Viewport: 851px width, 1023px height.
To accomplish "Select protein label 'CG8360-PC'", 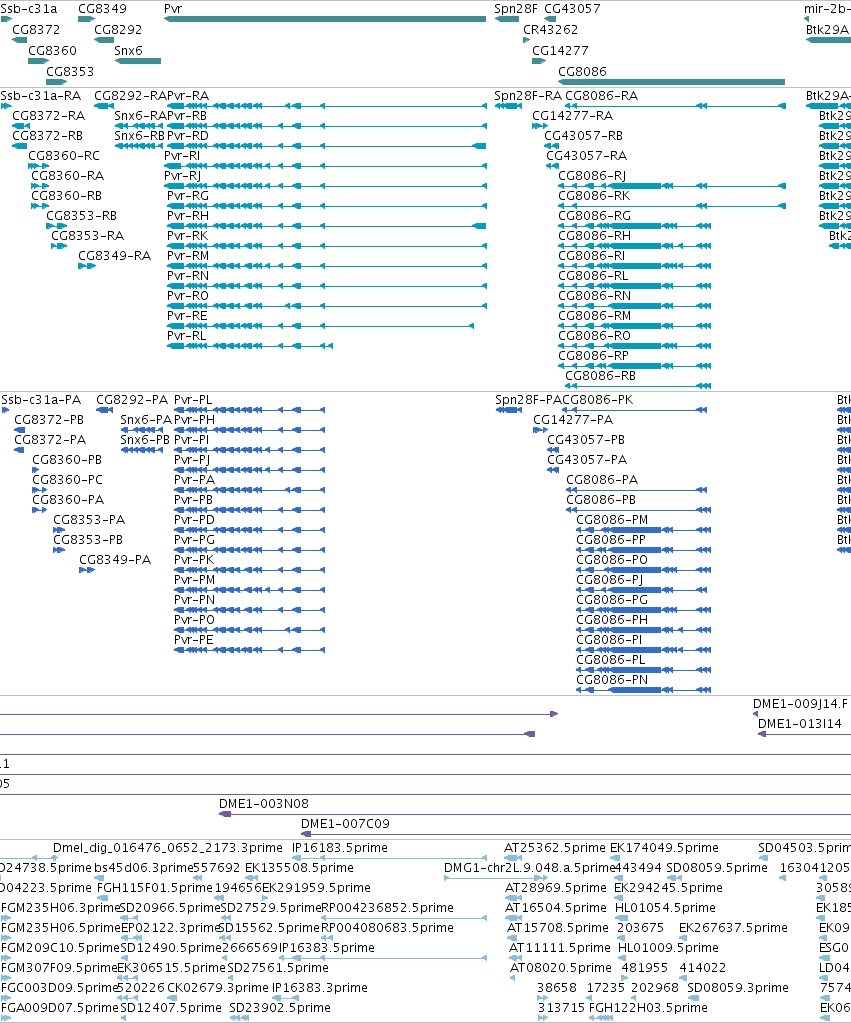I will [x=67, y=480].
